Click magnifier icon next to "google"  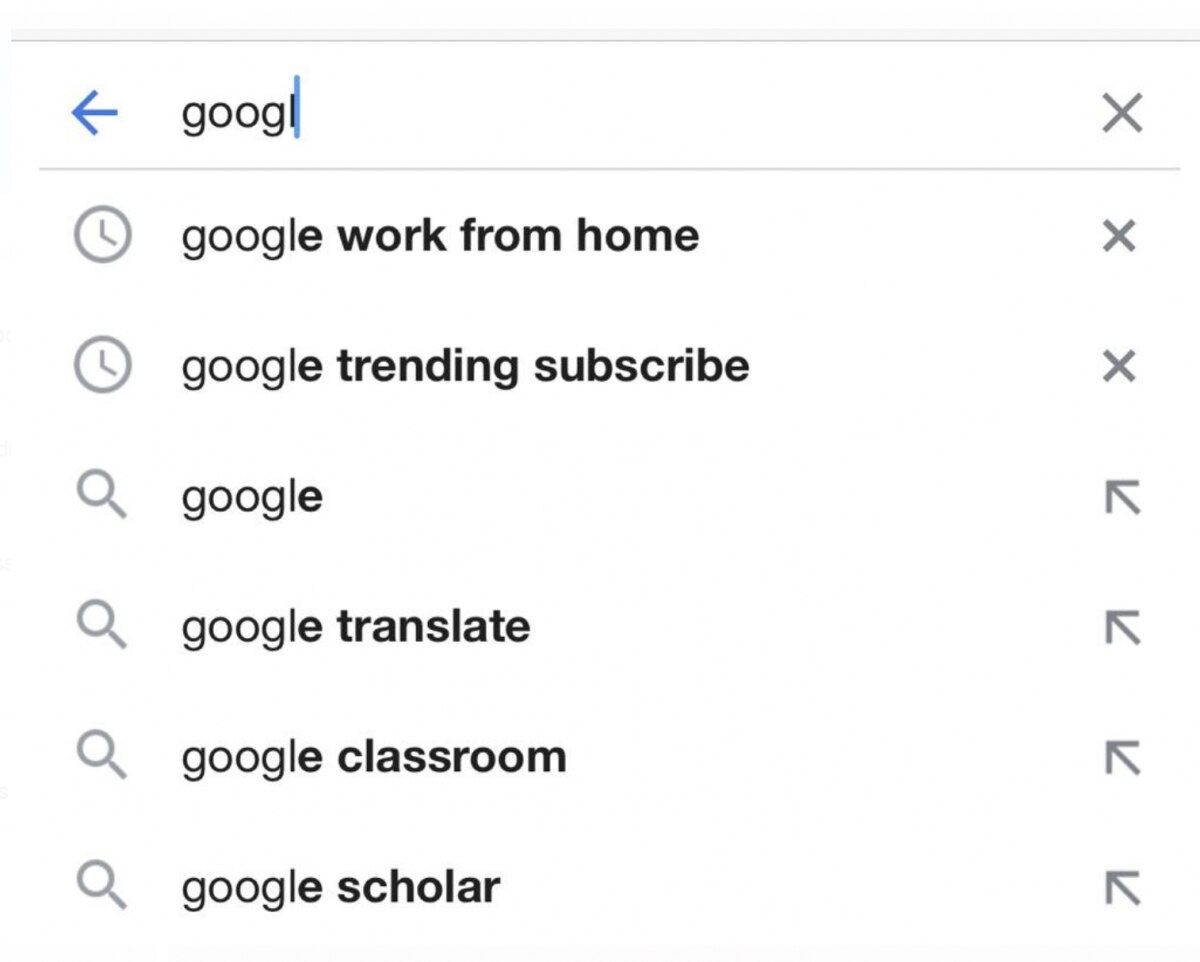click(102, 496)
